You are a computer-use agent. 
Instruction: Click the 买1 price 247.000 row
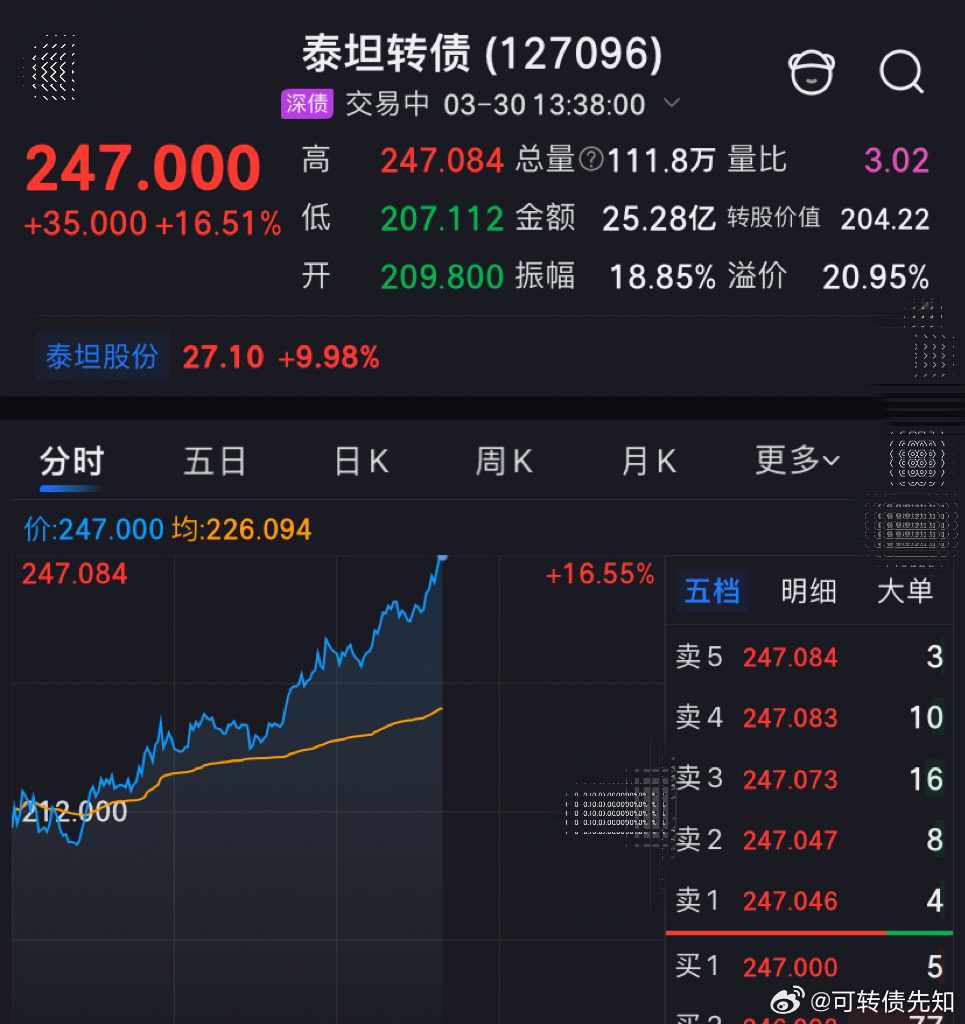809,967
